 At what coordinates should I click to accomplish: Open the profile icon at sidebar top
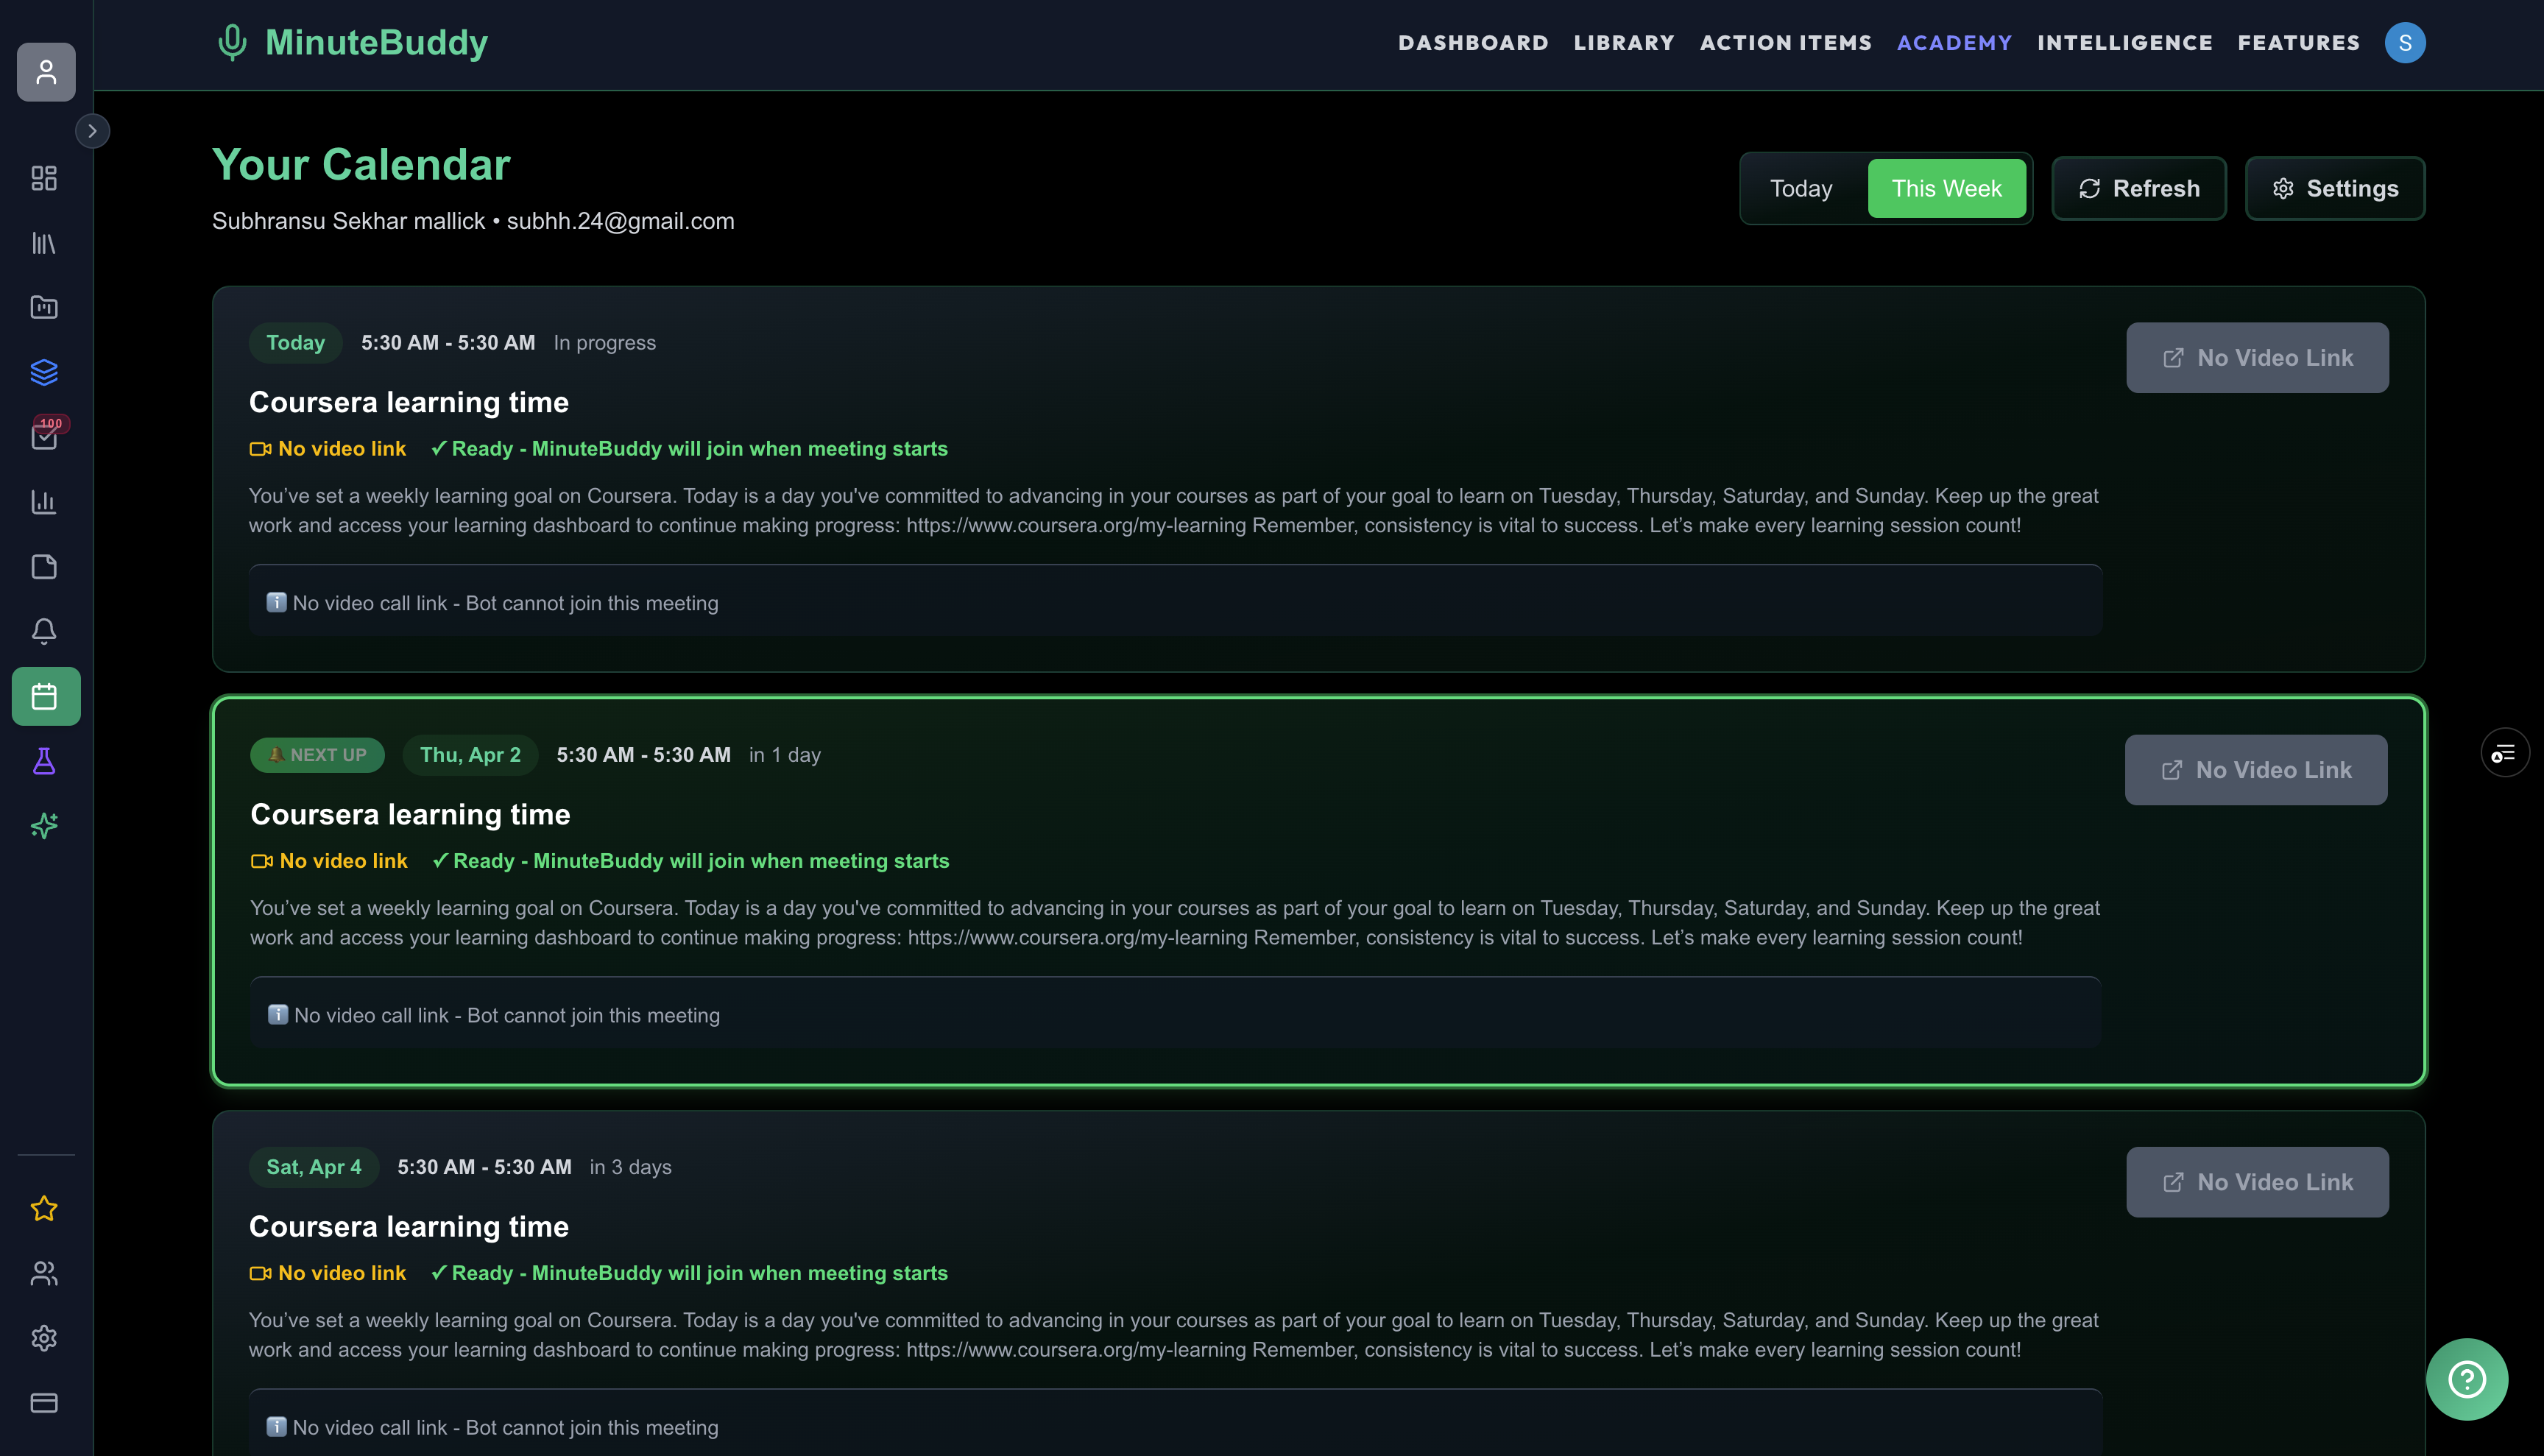pos(46,72)
